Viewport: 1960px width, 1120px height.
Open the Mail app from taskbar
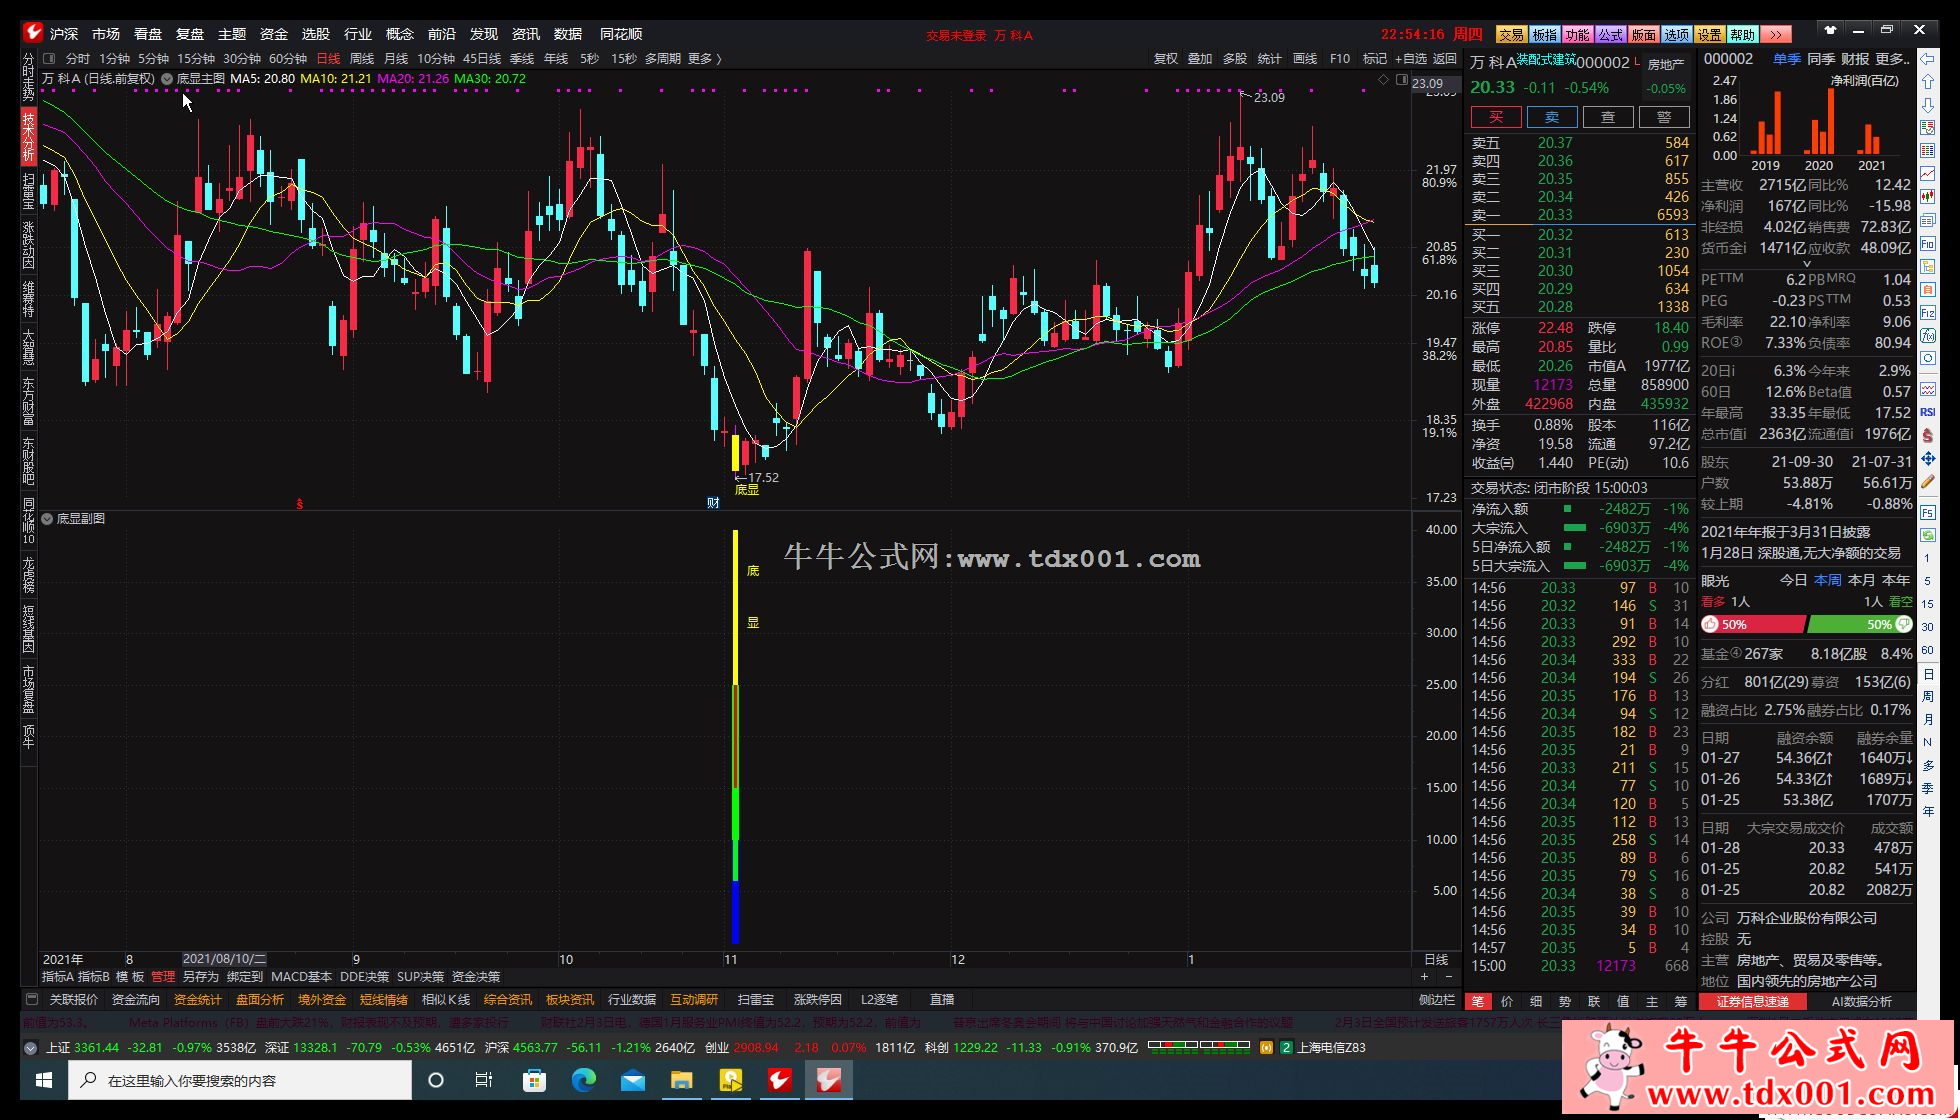pos(632,1080)
